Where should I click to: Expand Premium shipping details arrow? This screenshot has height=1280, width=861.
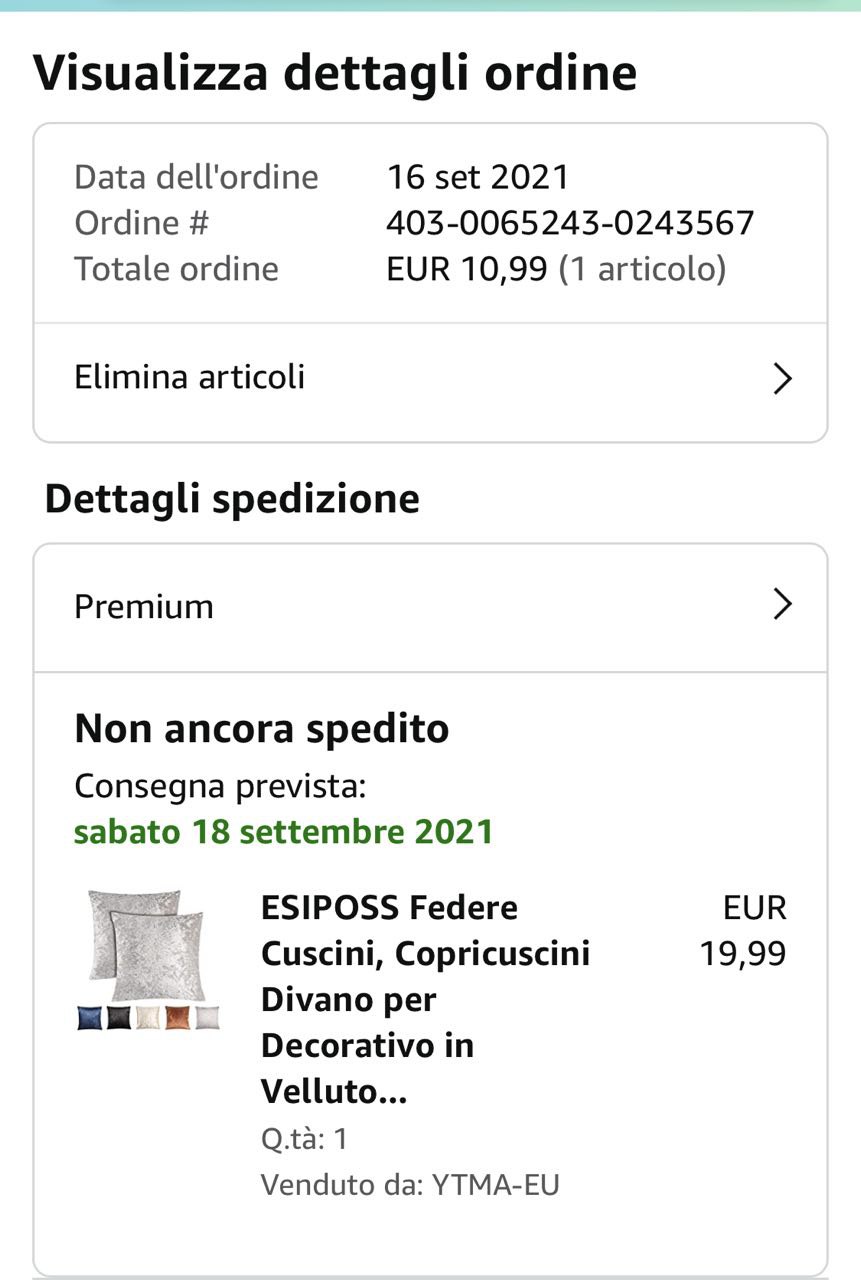[x=783, y=605]
